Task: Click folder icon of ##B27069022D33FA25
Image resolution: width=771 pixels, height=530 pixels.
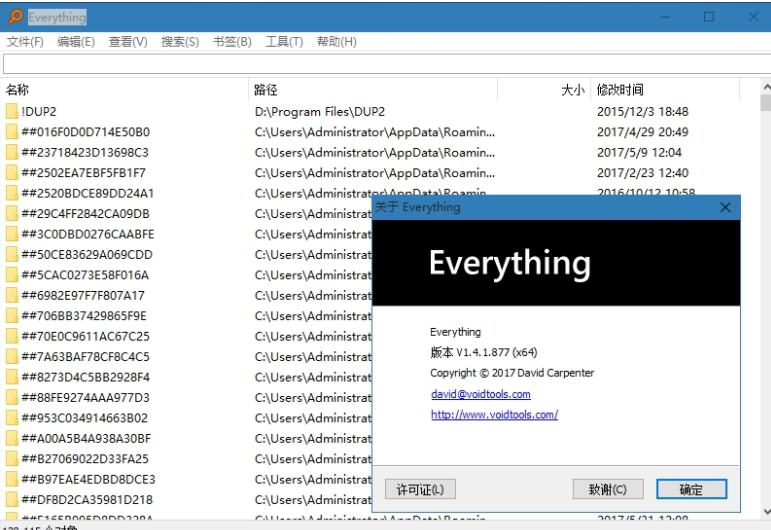Action: (12, 458)
